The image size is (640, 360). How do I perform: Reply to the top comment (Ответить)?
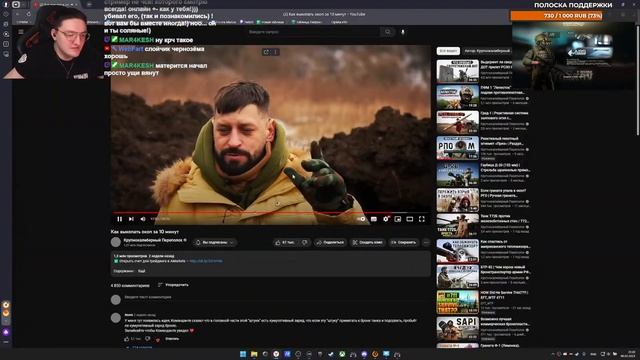point(172,339)
